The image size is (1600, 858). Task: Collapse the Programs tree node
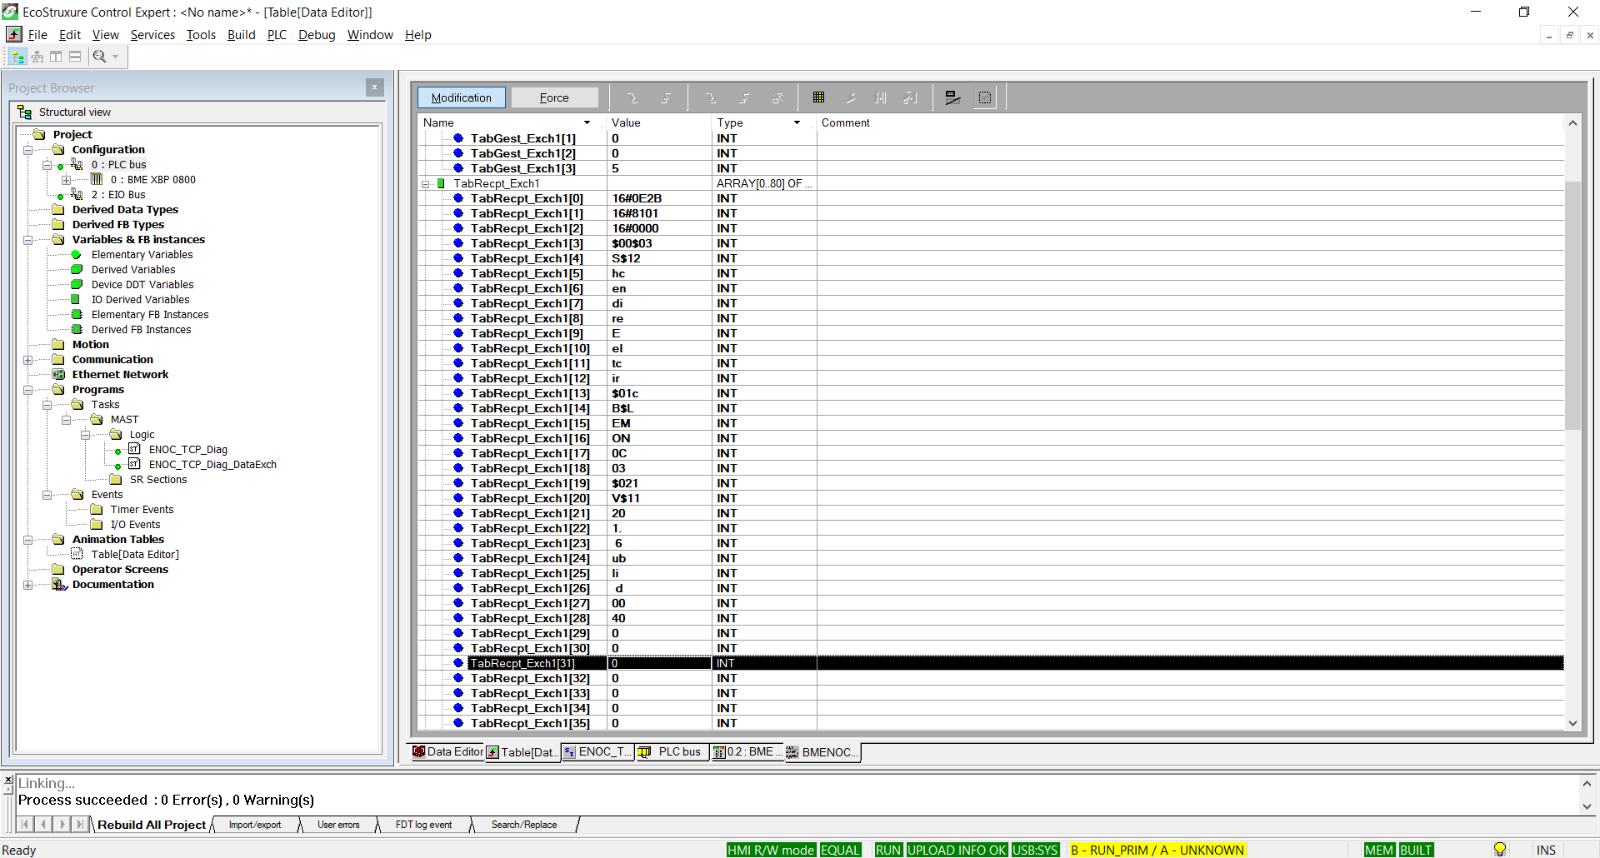28,390
